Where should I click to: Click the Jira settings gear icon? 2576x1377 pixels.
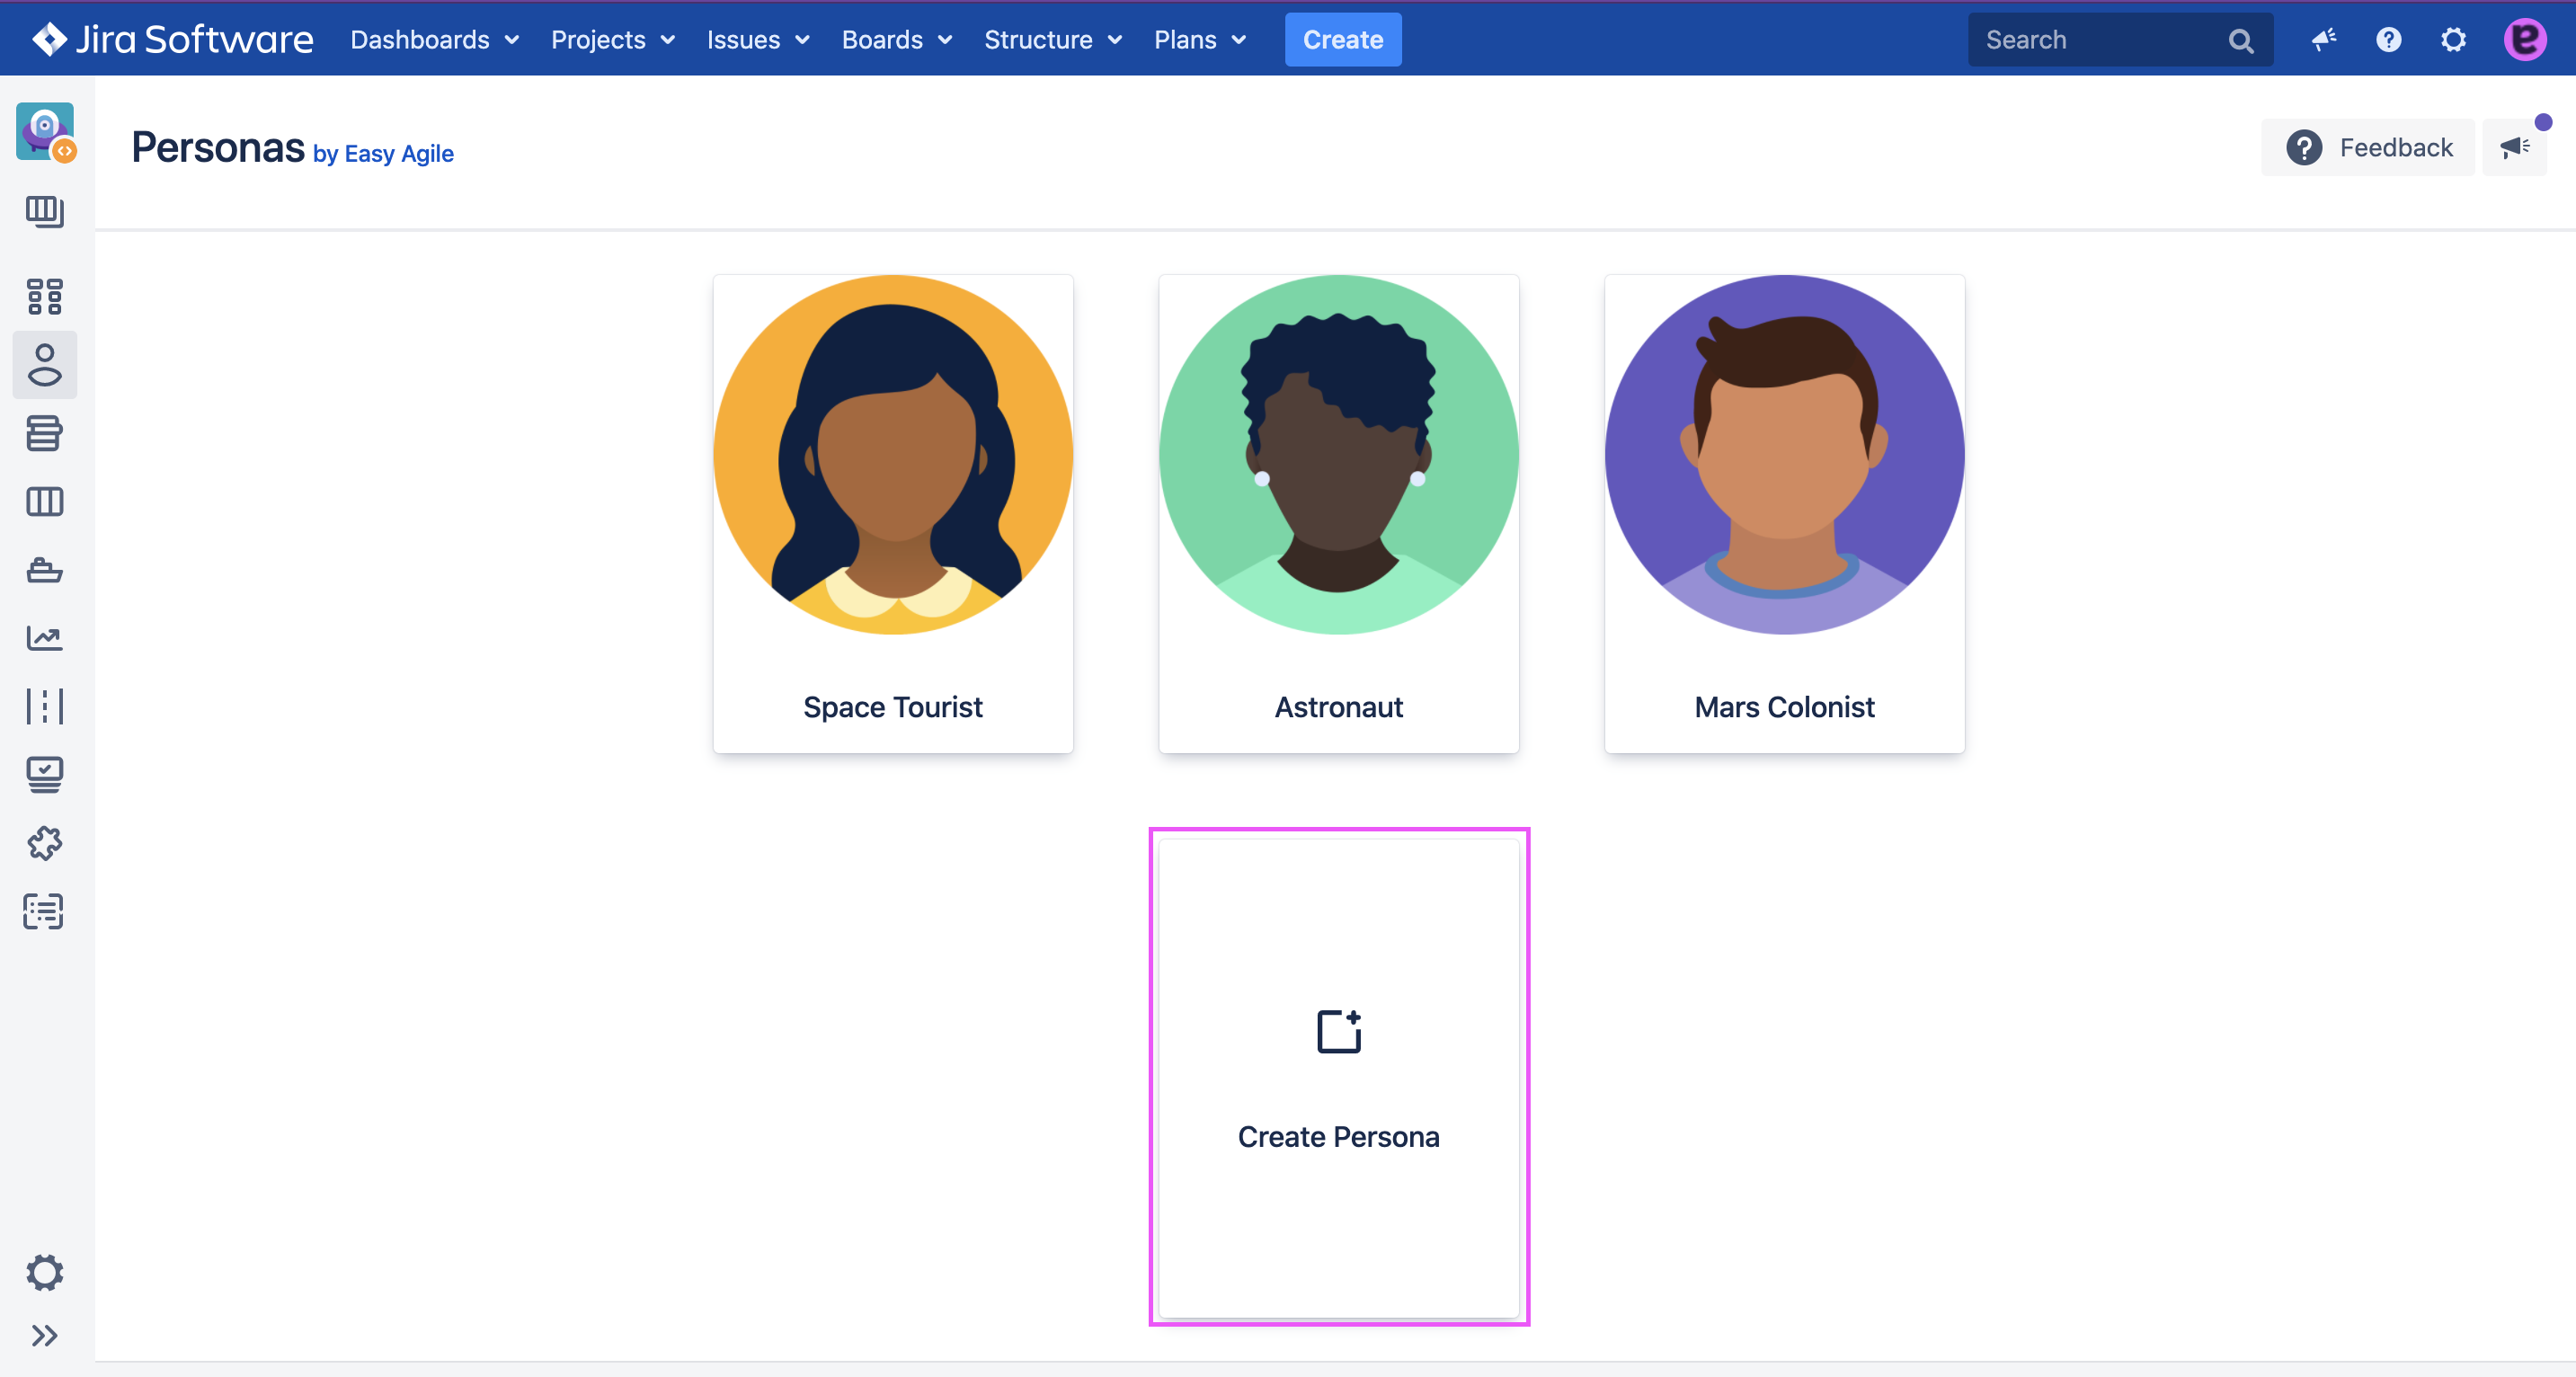[x=2453, y=40]
